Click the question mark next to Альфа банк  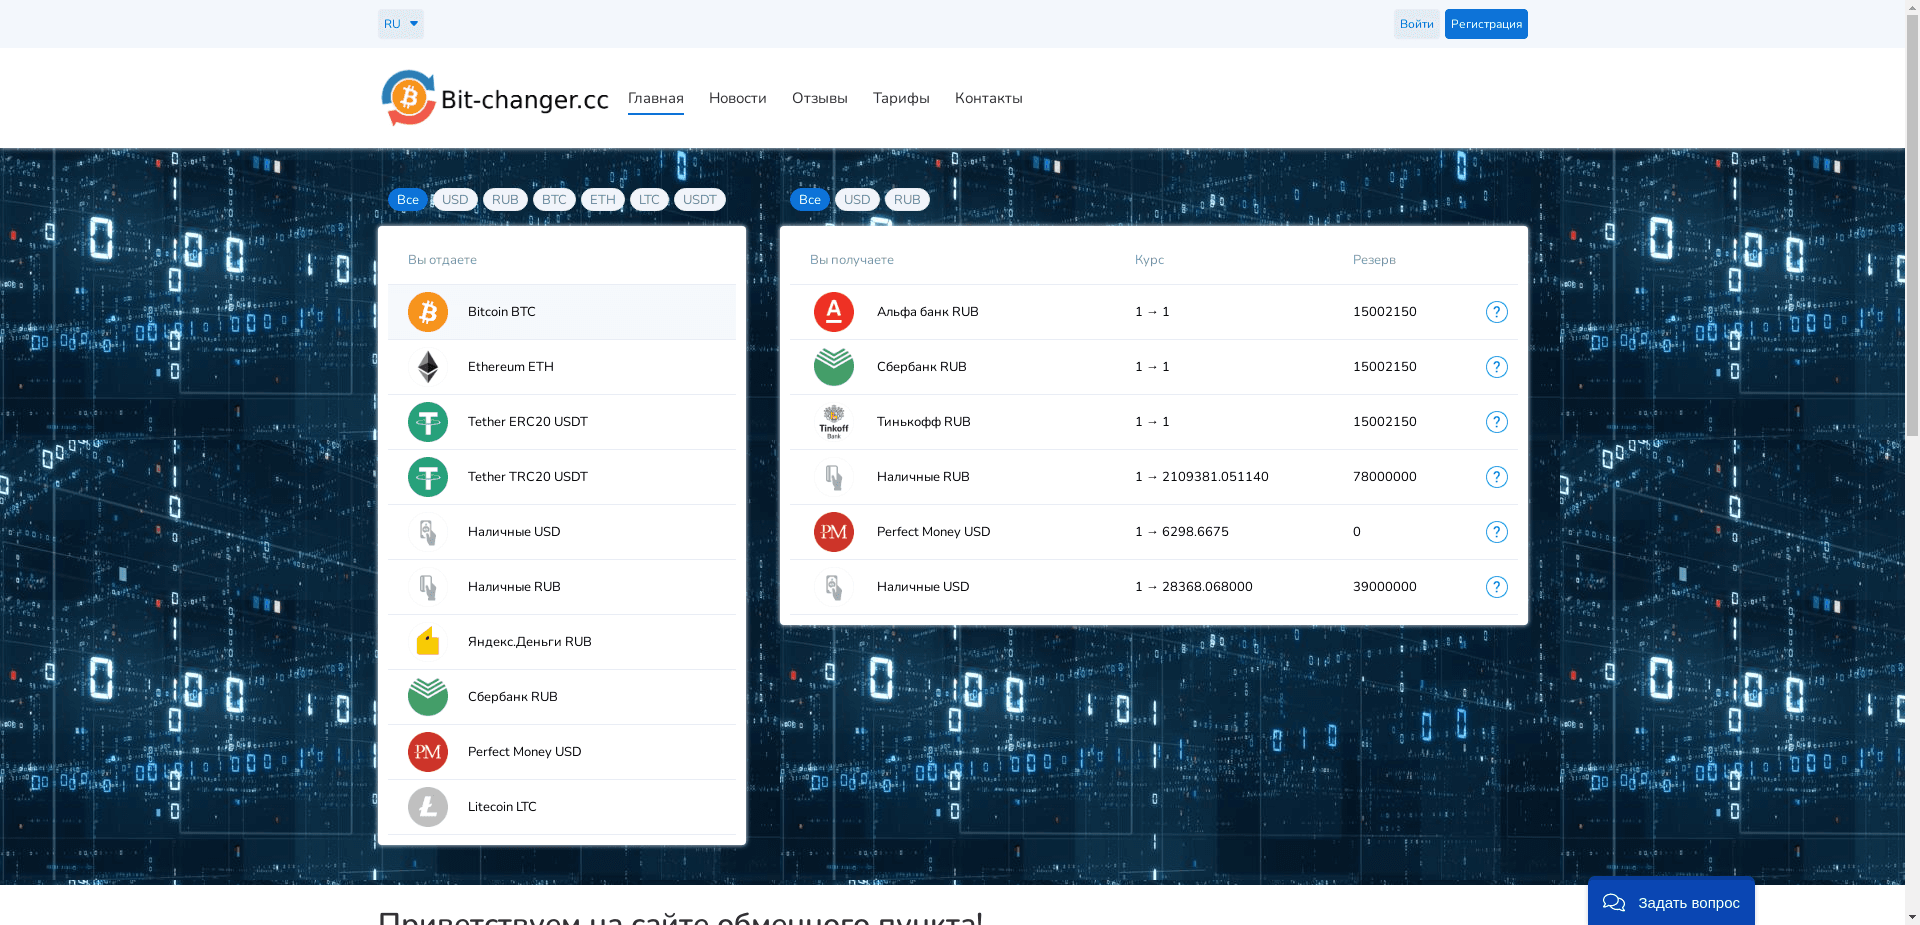point(1496,312)
